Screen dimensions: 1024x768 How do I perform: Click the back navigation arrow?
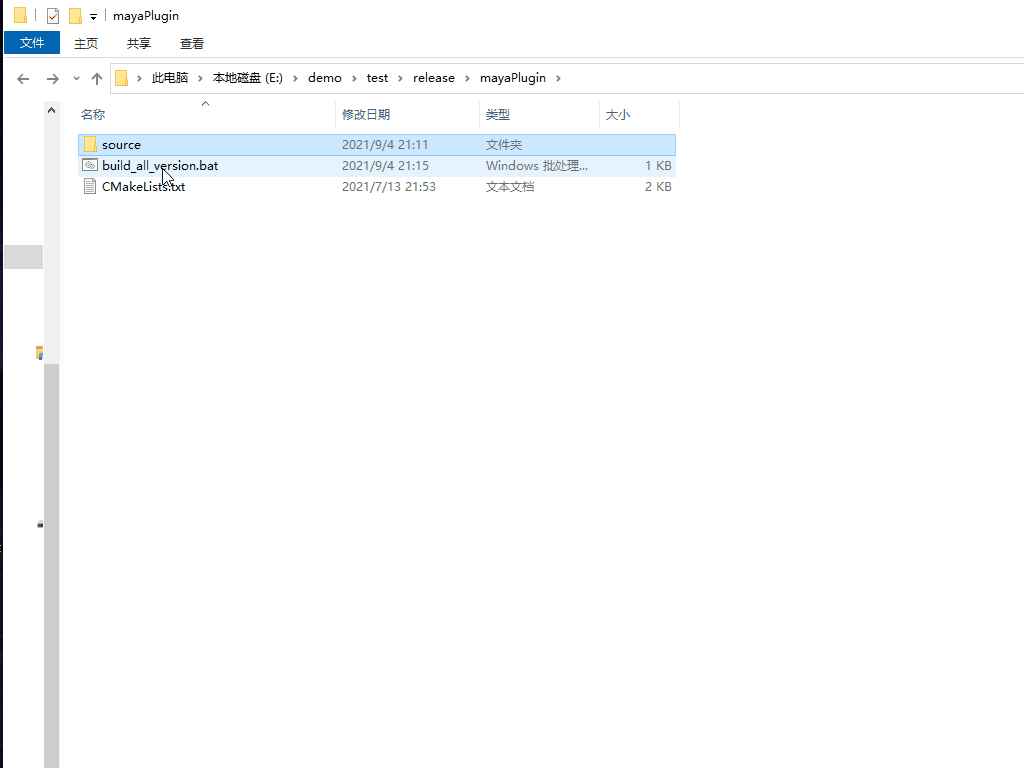click(23, 78)
